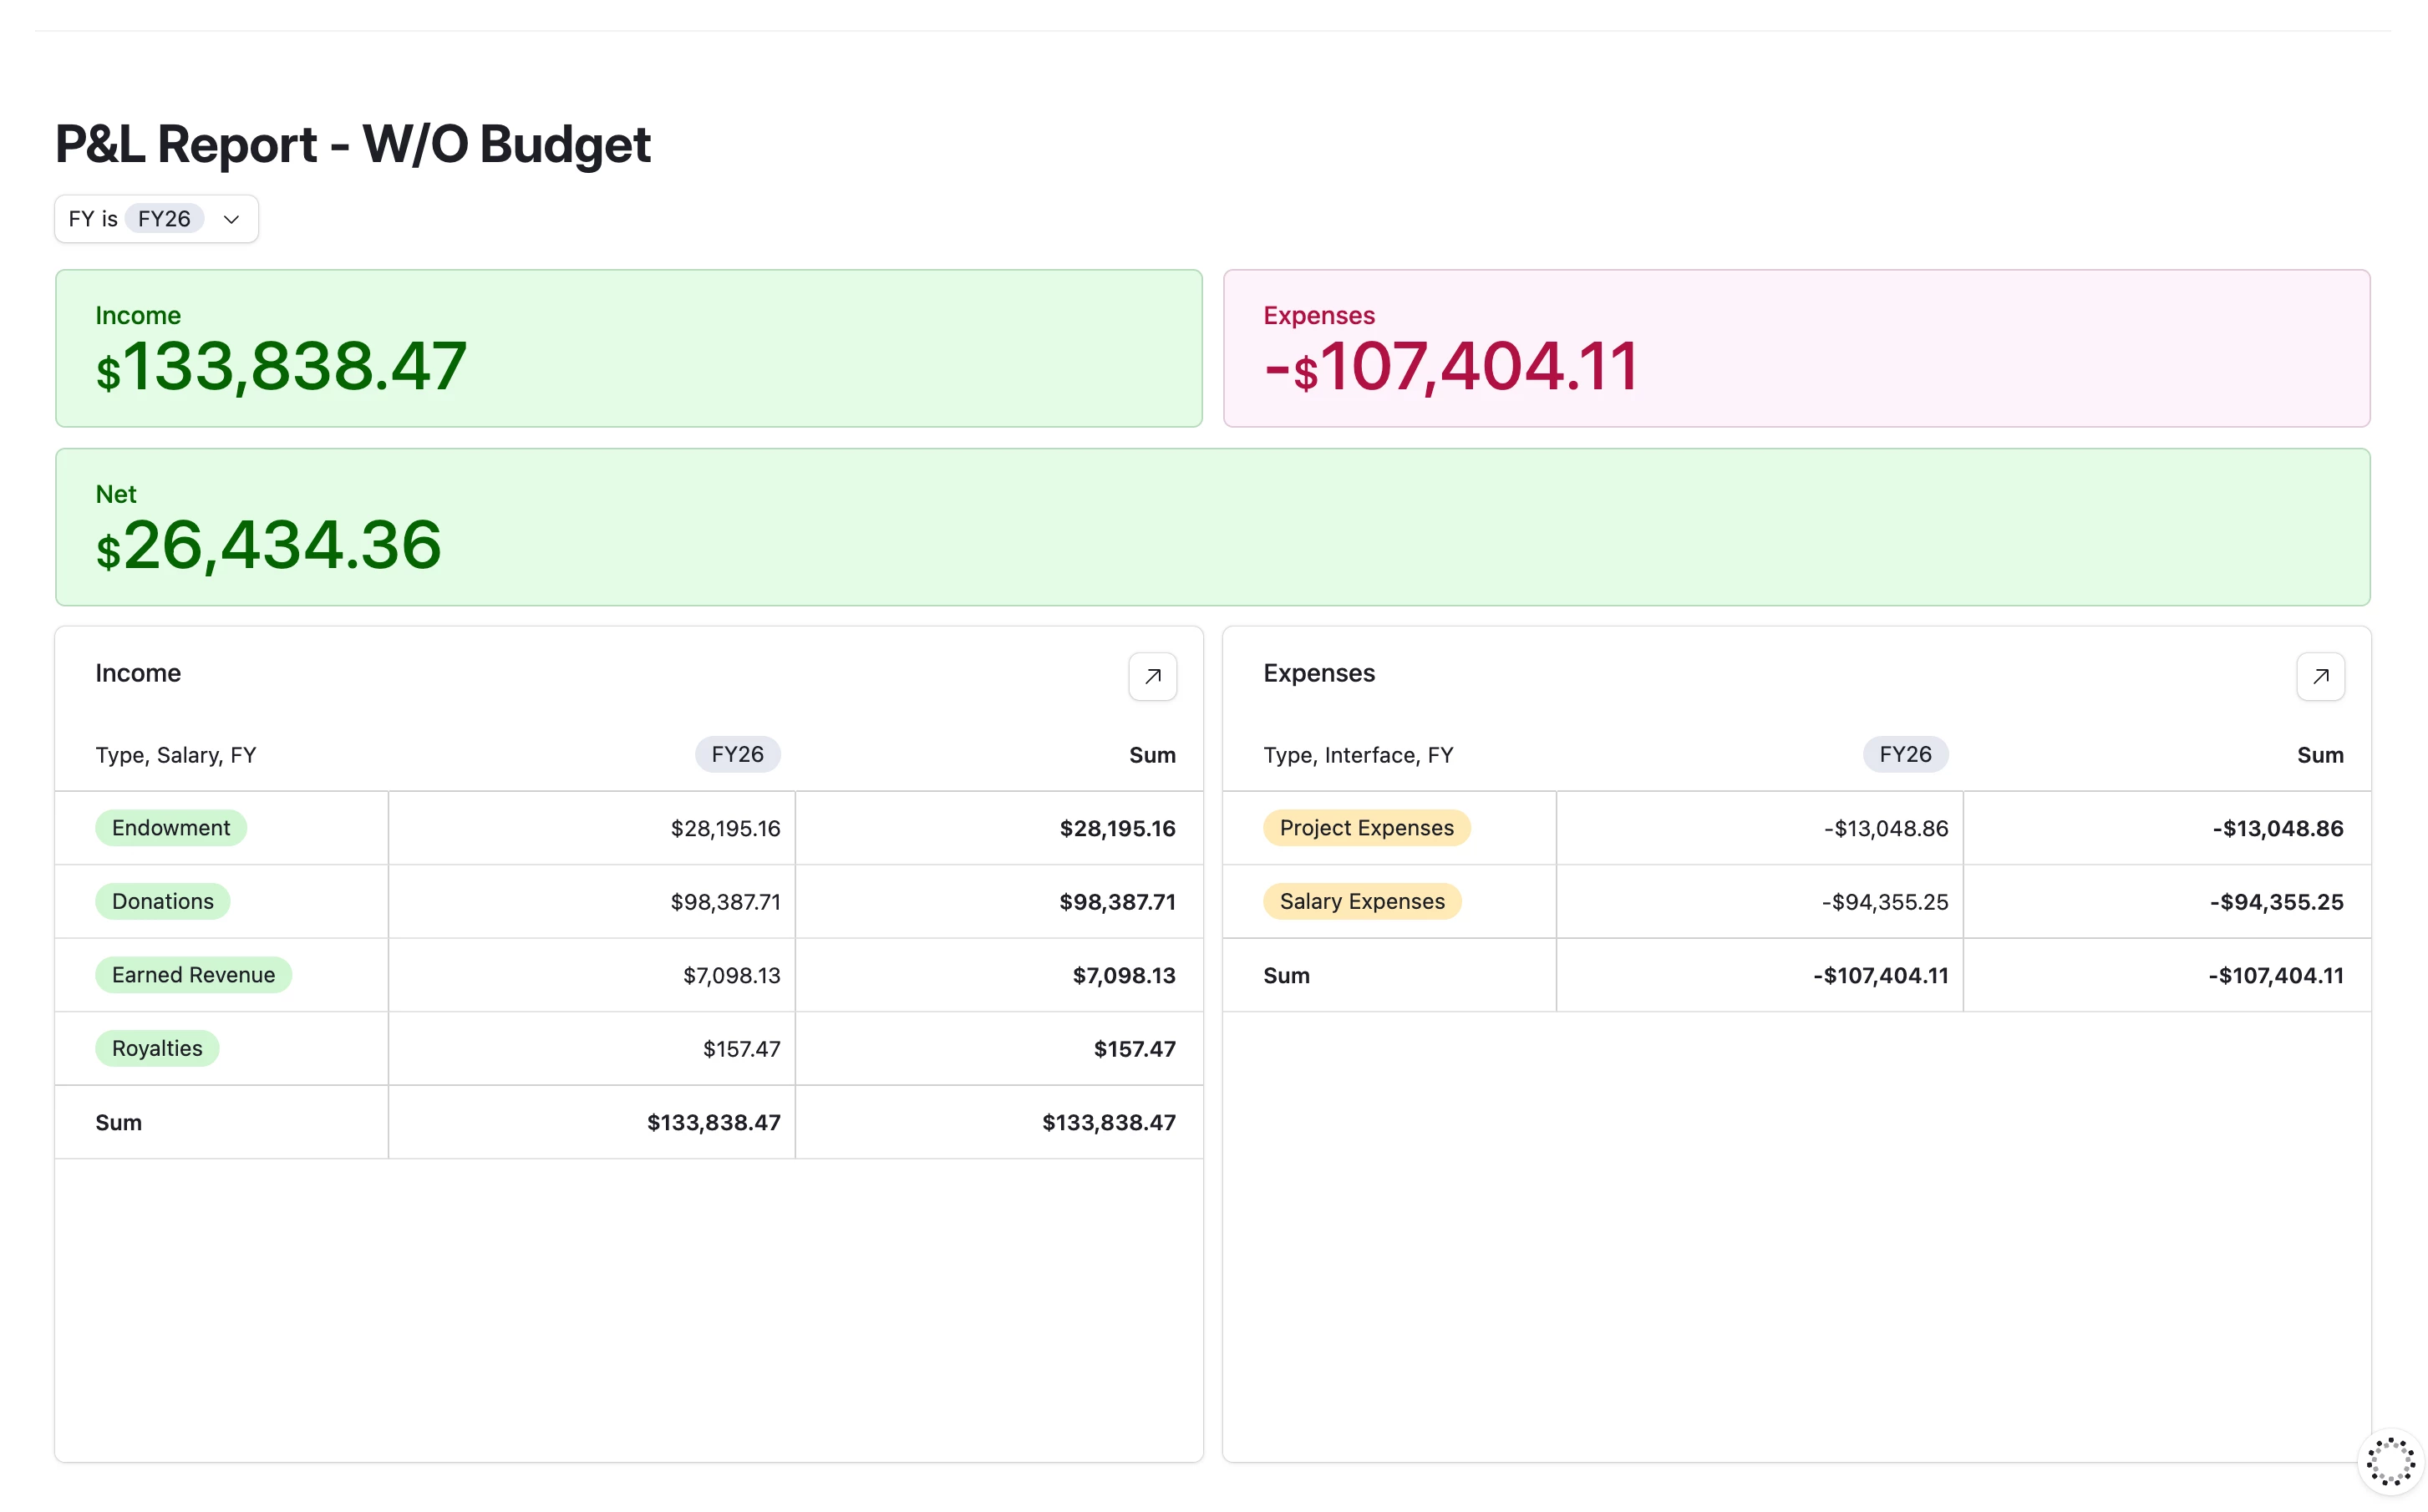Click the FY26 column header in Income table
Viewport: 2428px width, 1512px height.
click(737, 754)
